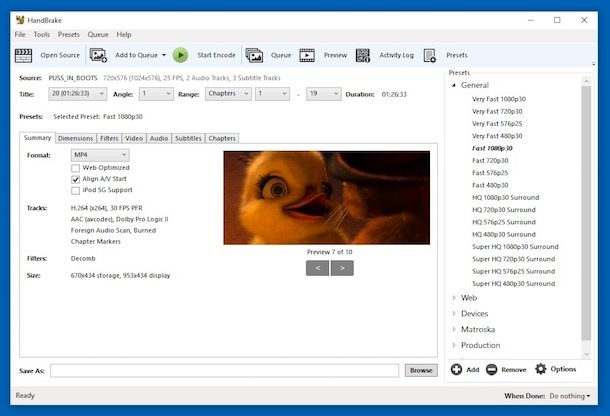
Task: Click the Activity Log icon
Action: [363, 55]
